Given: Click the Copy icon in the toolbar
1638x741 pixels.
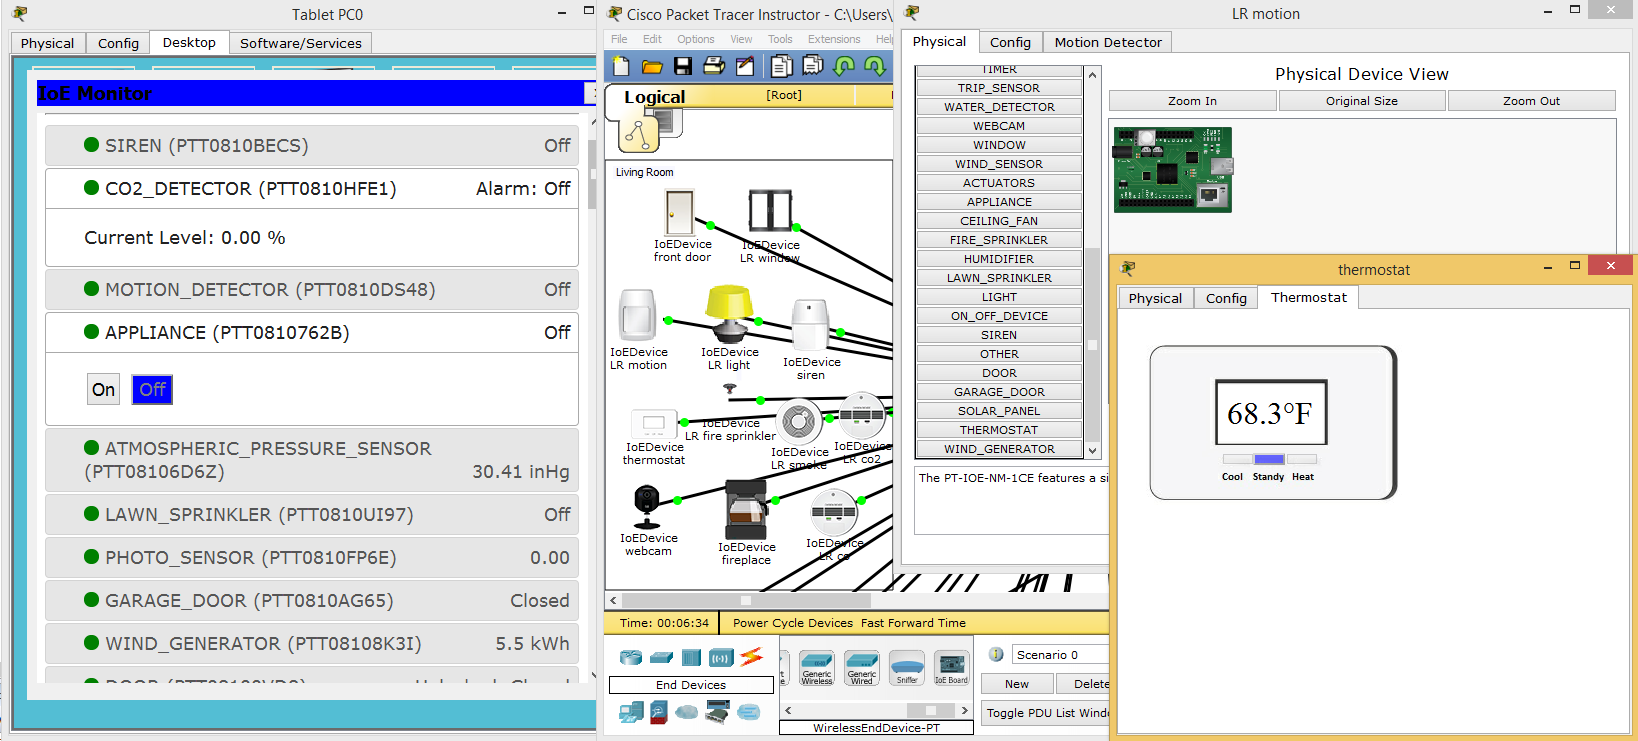Looking at the screenshot, I should point(782,66).
